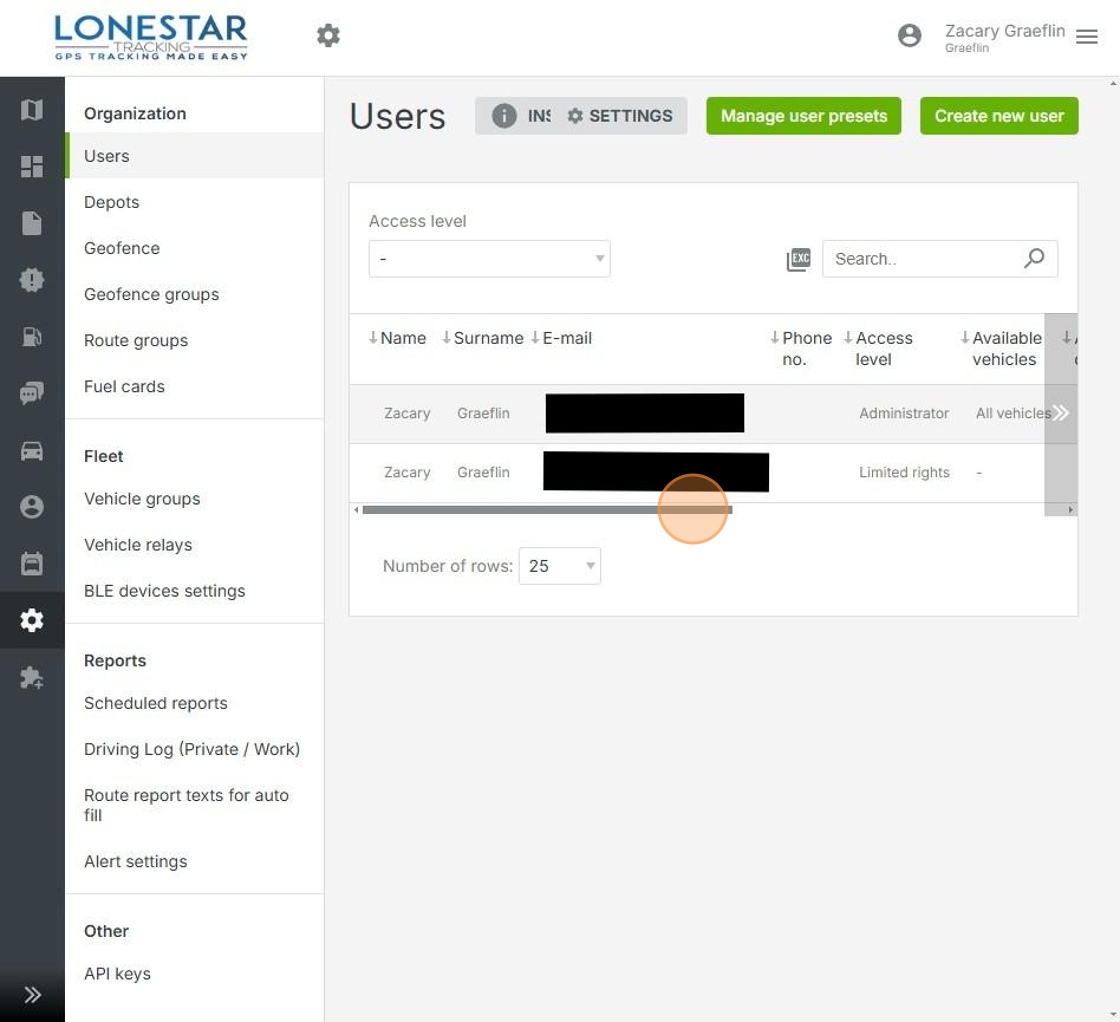Select Users in Organization menu
The width and height of the screenshot is (1120, 1022).
tap(194, 156)
